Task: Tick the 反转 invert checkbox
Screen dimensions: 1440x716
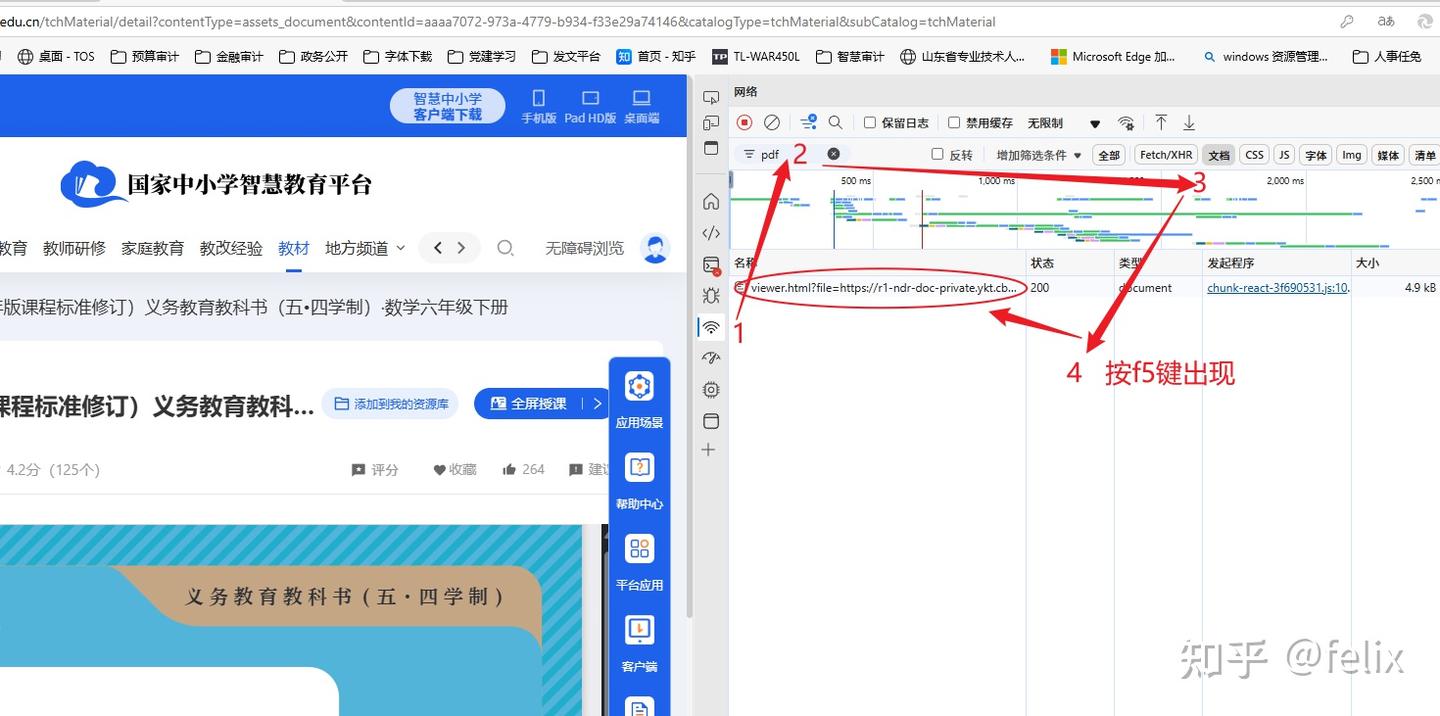Action: pos(937,154)
